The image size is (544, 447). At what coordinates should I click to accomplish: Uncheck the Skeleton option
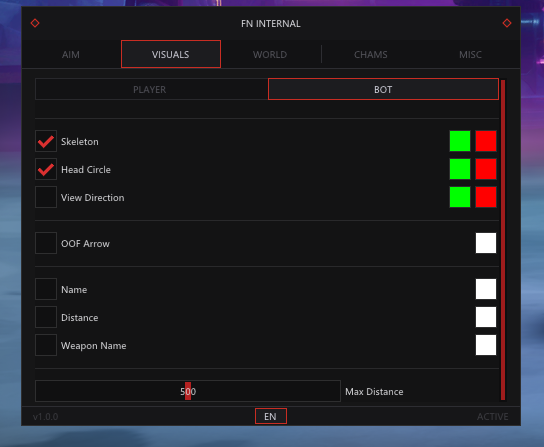click(46, 141)
